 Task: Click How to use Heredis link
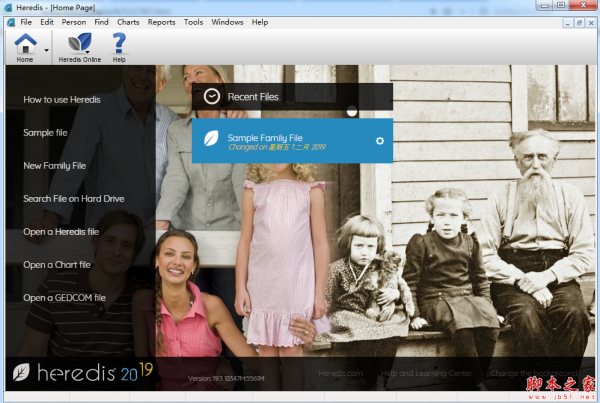click(62, 100)
